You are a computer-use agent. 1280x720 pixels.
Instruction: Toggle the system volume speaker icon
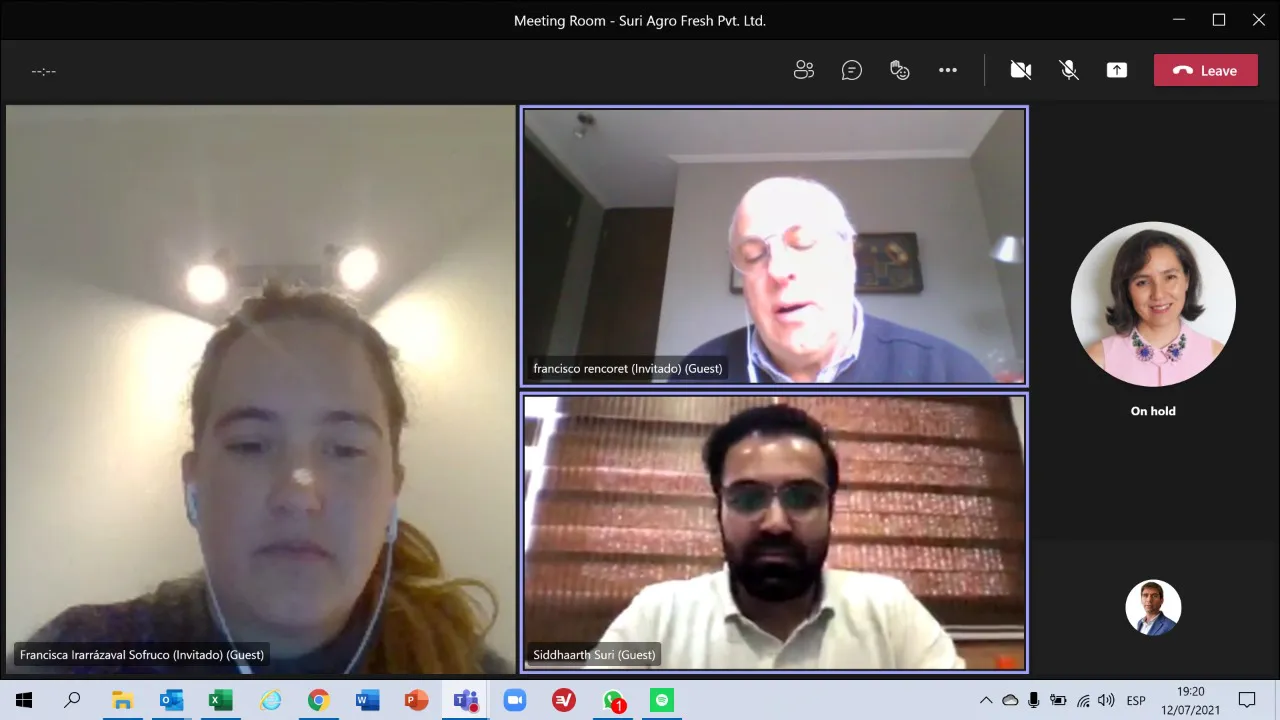(1106, 700)
